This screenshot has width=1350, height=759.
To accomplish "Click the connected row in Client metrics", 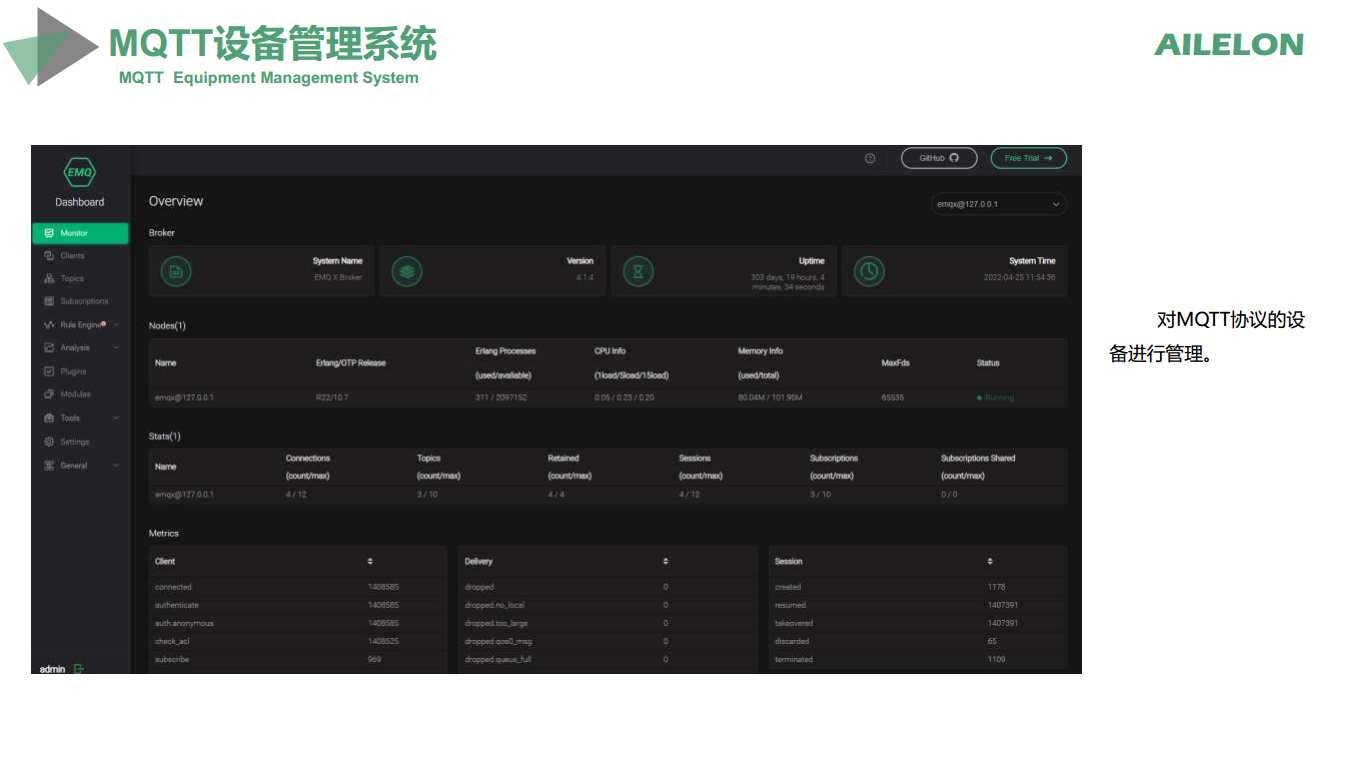I will 297,587.
